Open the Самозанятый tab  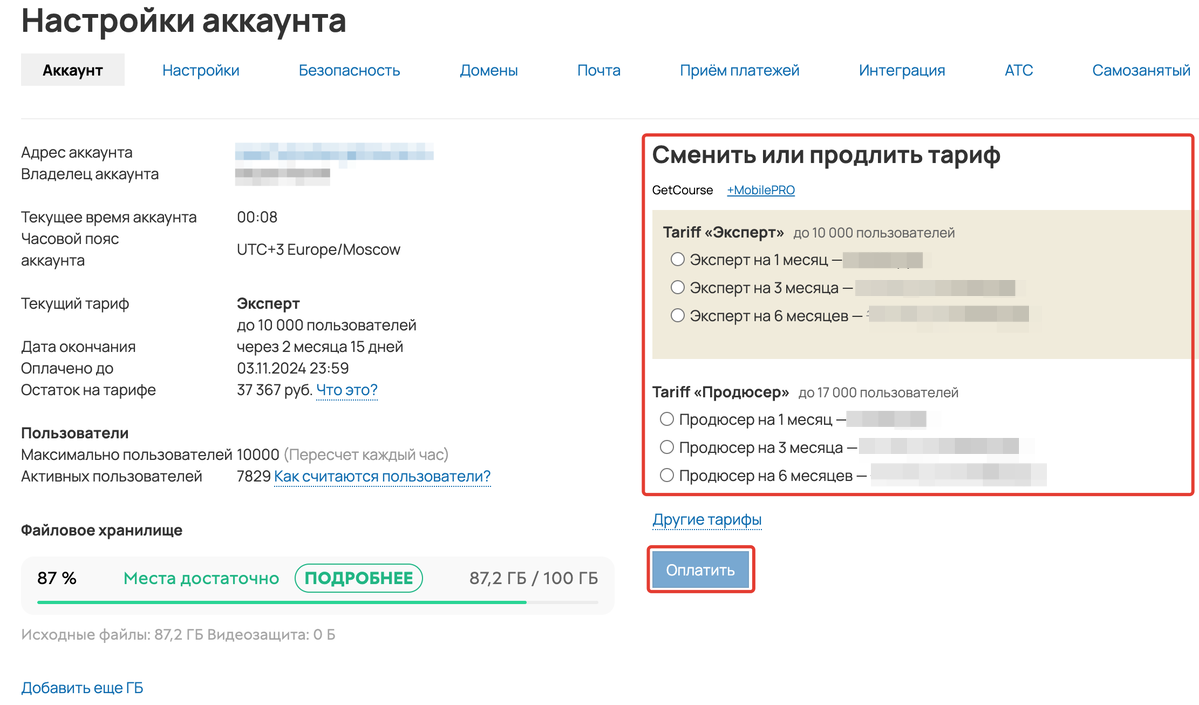(x=1140, y=69)
